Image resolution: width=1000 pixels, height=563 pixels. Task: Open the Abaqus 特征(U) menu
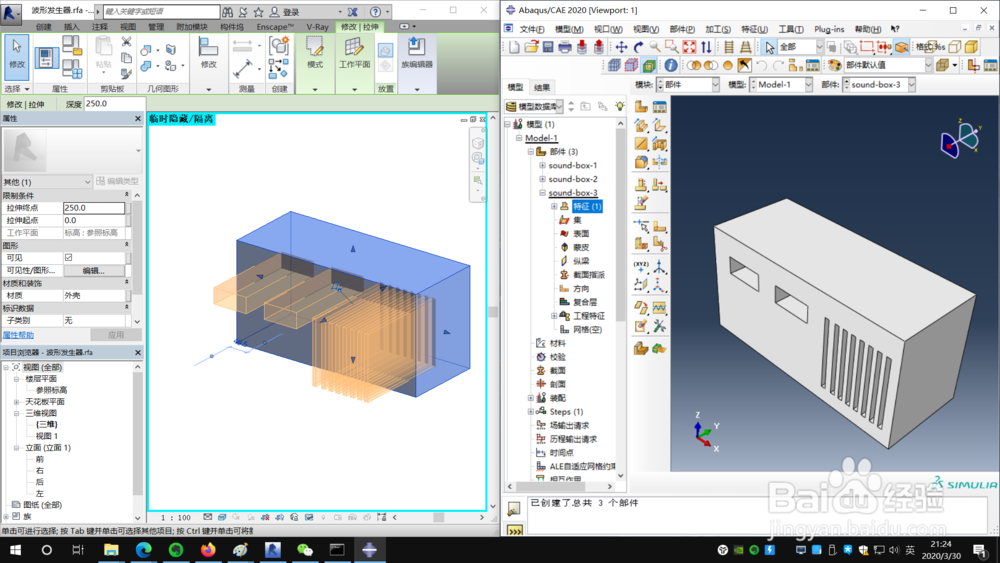tap(754, 29)
